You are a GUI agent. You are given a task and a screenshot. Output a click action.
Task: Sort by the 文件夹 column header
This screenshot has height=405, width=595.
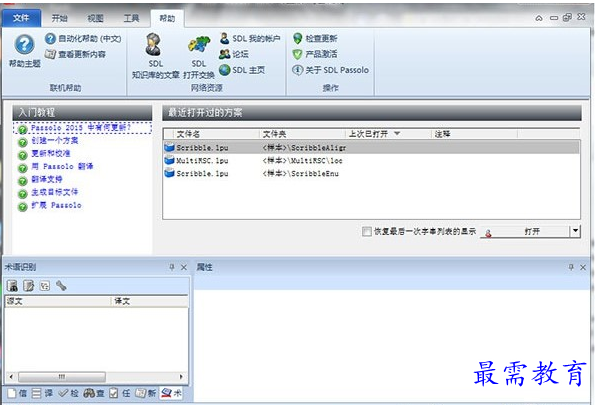(x=302, y=134)
